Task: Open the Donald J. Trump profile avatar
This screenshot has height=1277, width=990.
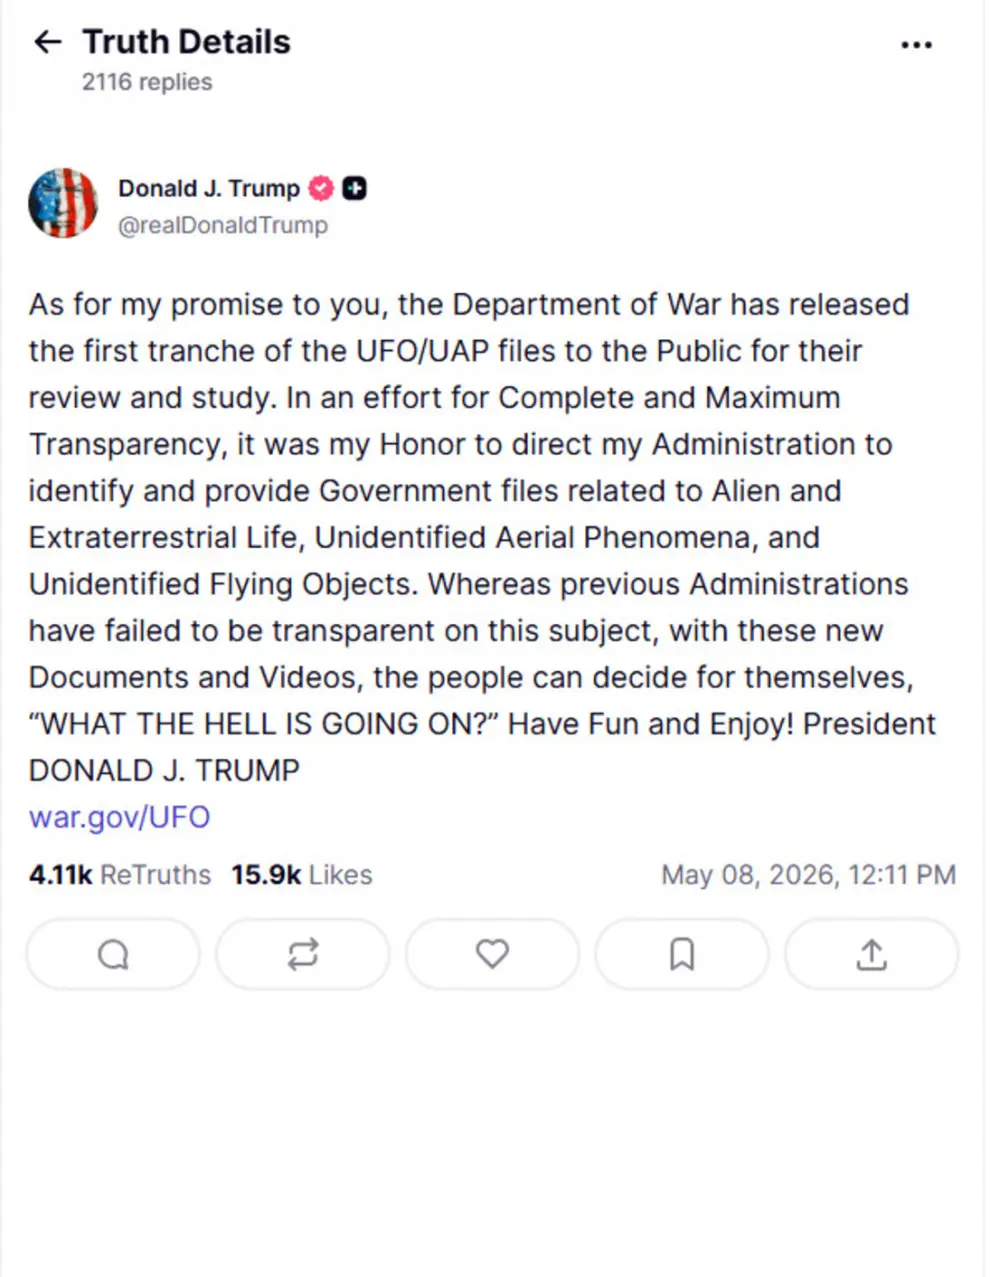Action: pos(63,203)
